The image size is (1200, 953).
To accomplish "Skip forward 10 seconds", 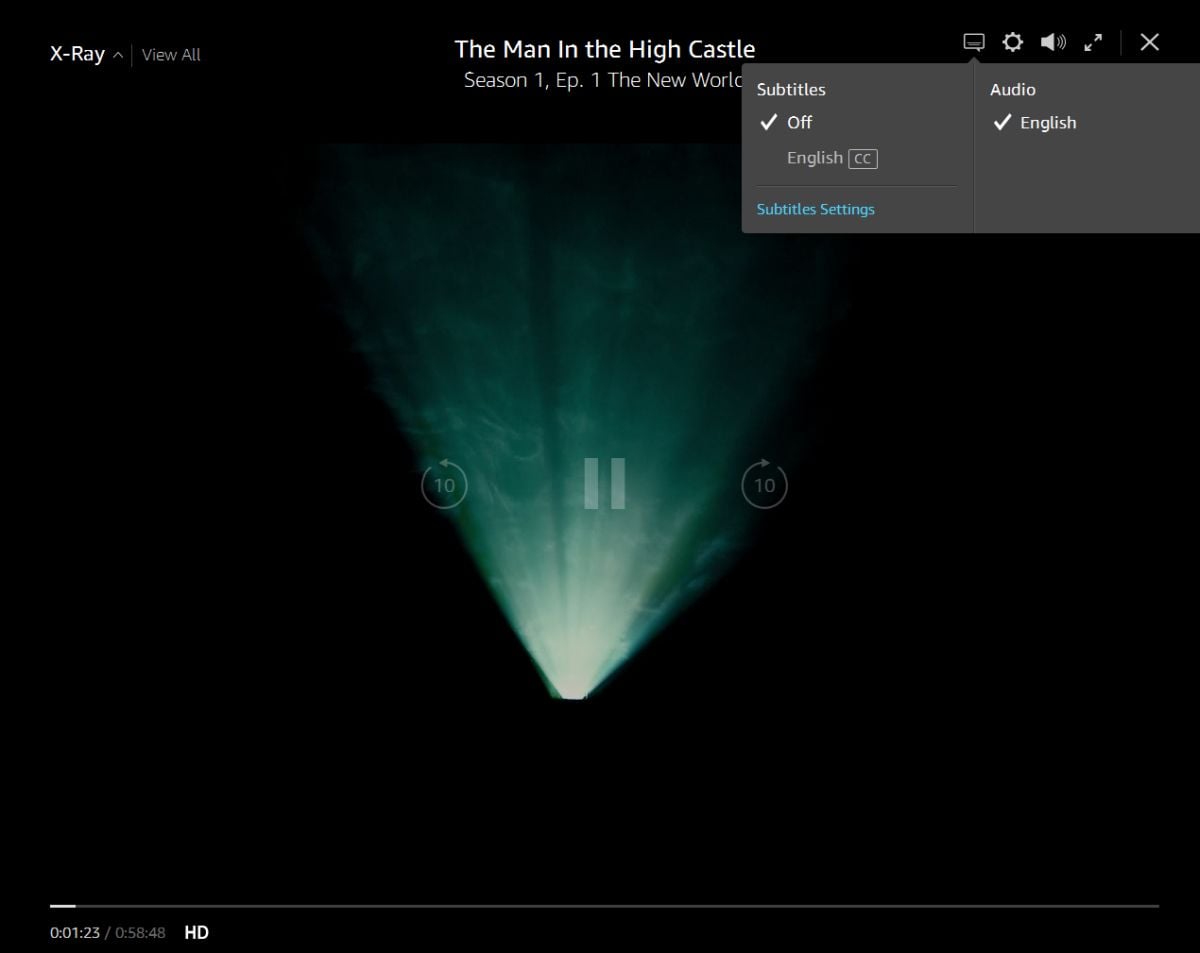I will [764, 484].
